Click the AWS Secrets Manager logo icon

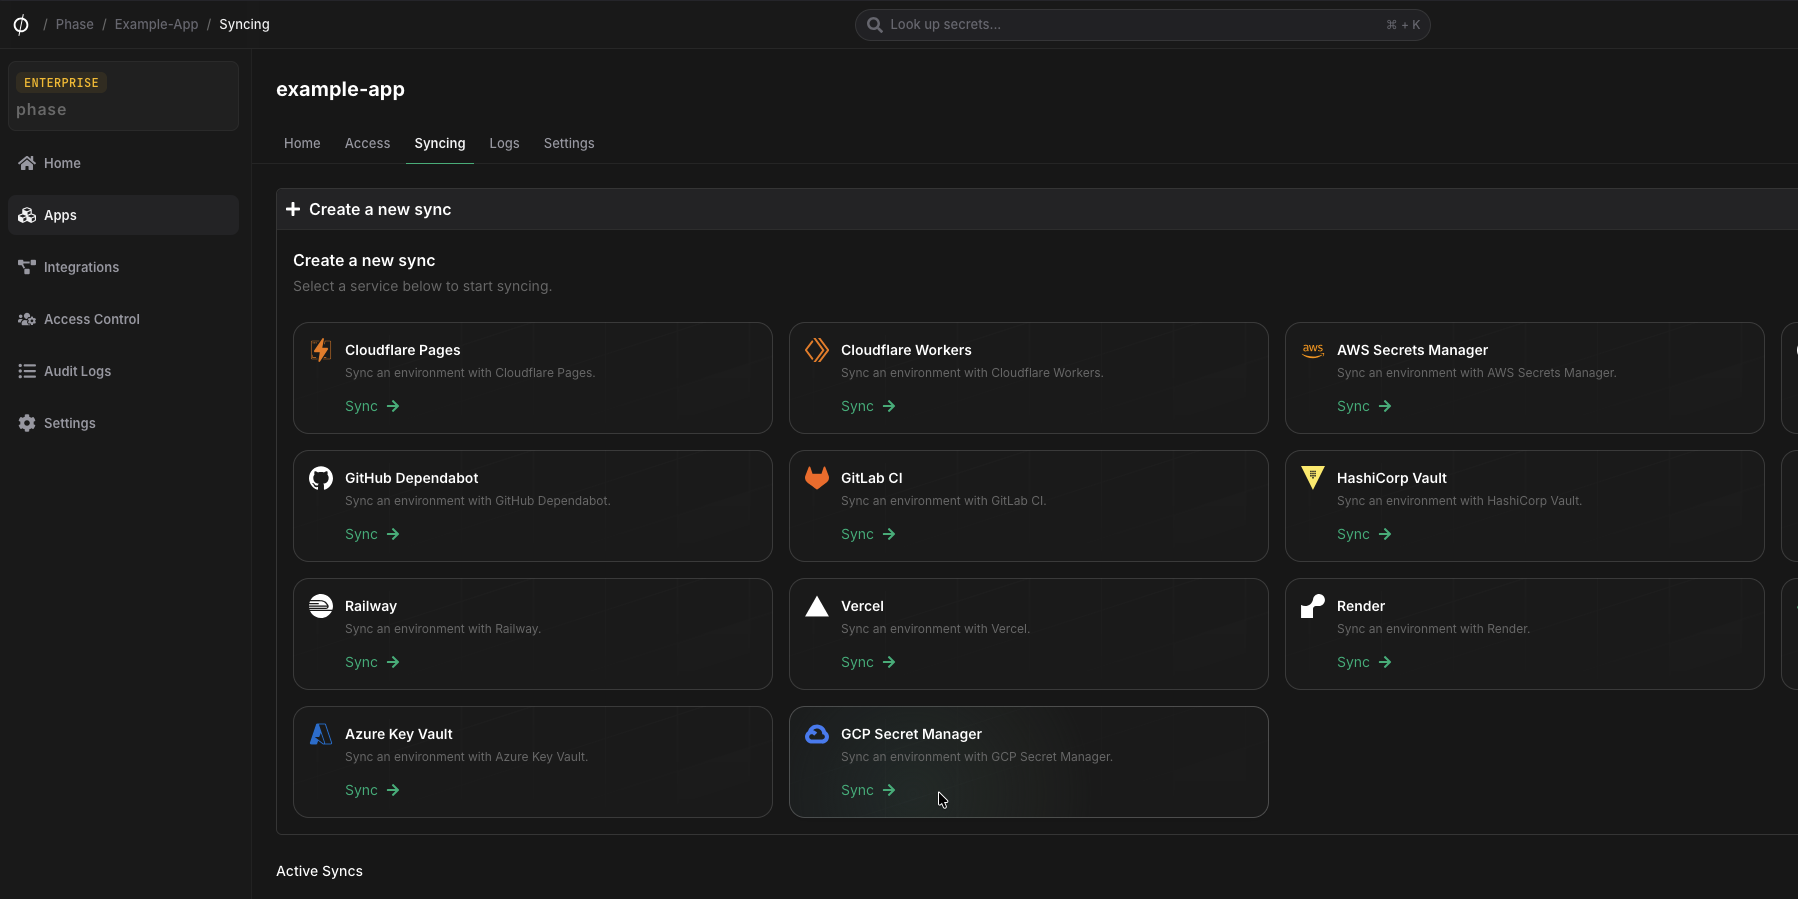point(1313,350)
